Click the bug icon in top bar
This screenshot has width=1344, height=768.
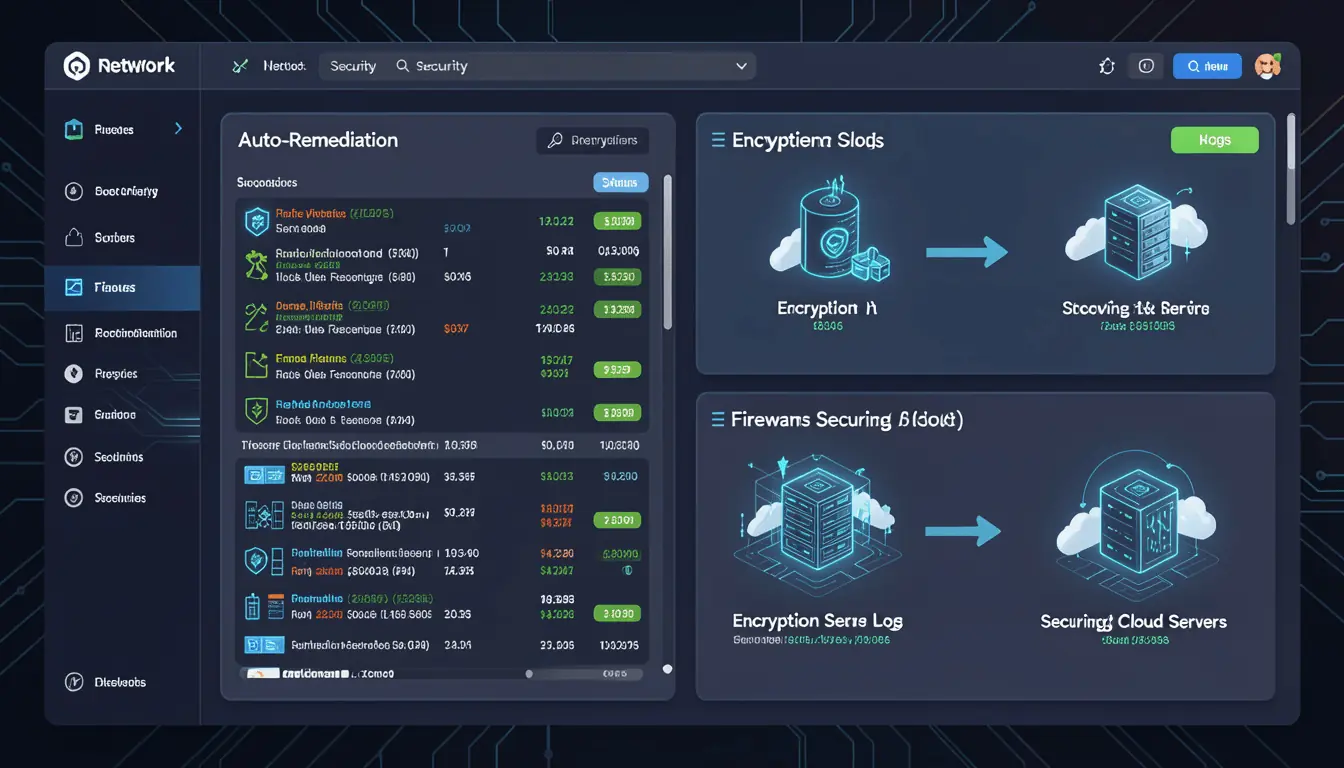pyautogui.click(x=1106, y=66)
